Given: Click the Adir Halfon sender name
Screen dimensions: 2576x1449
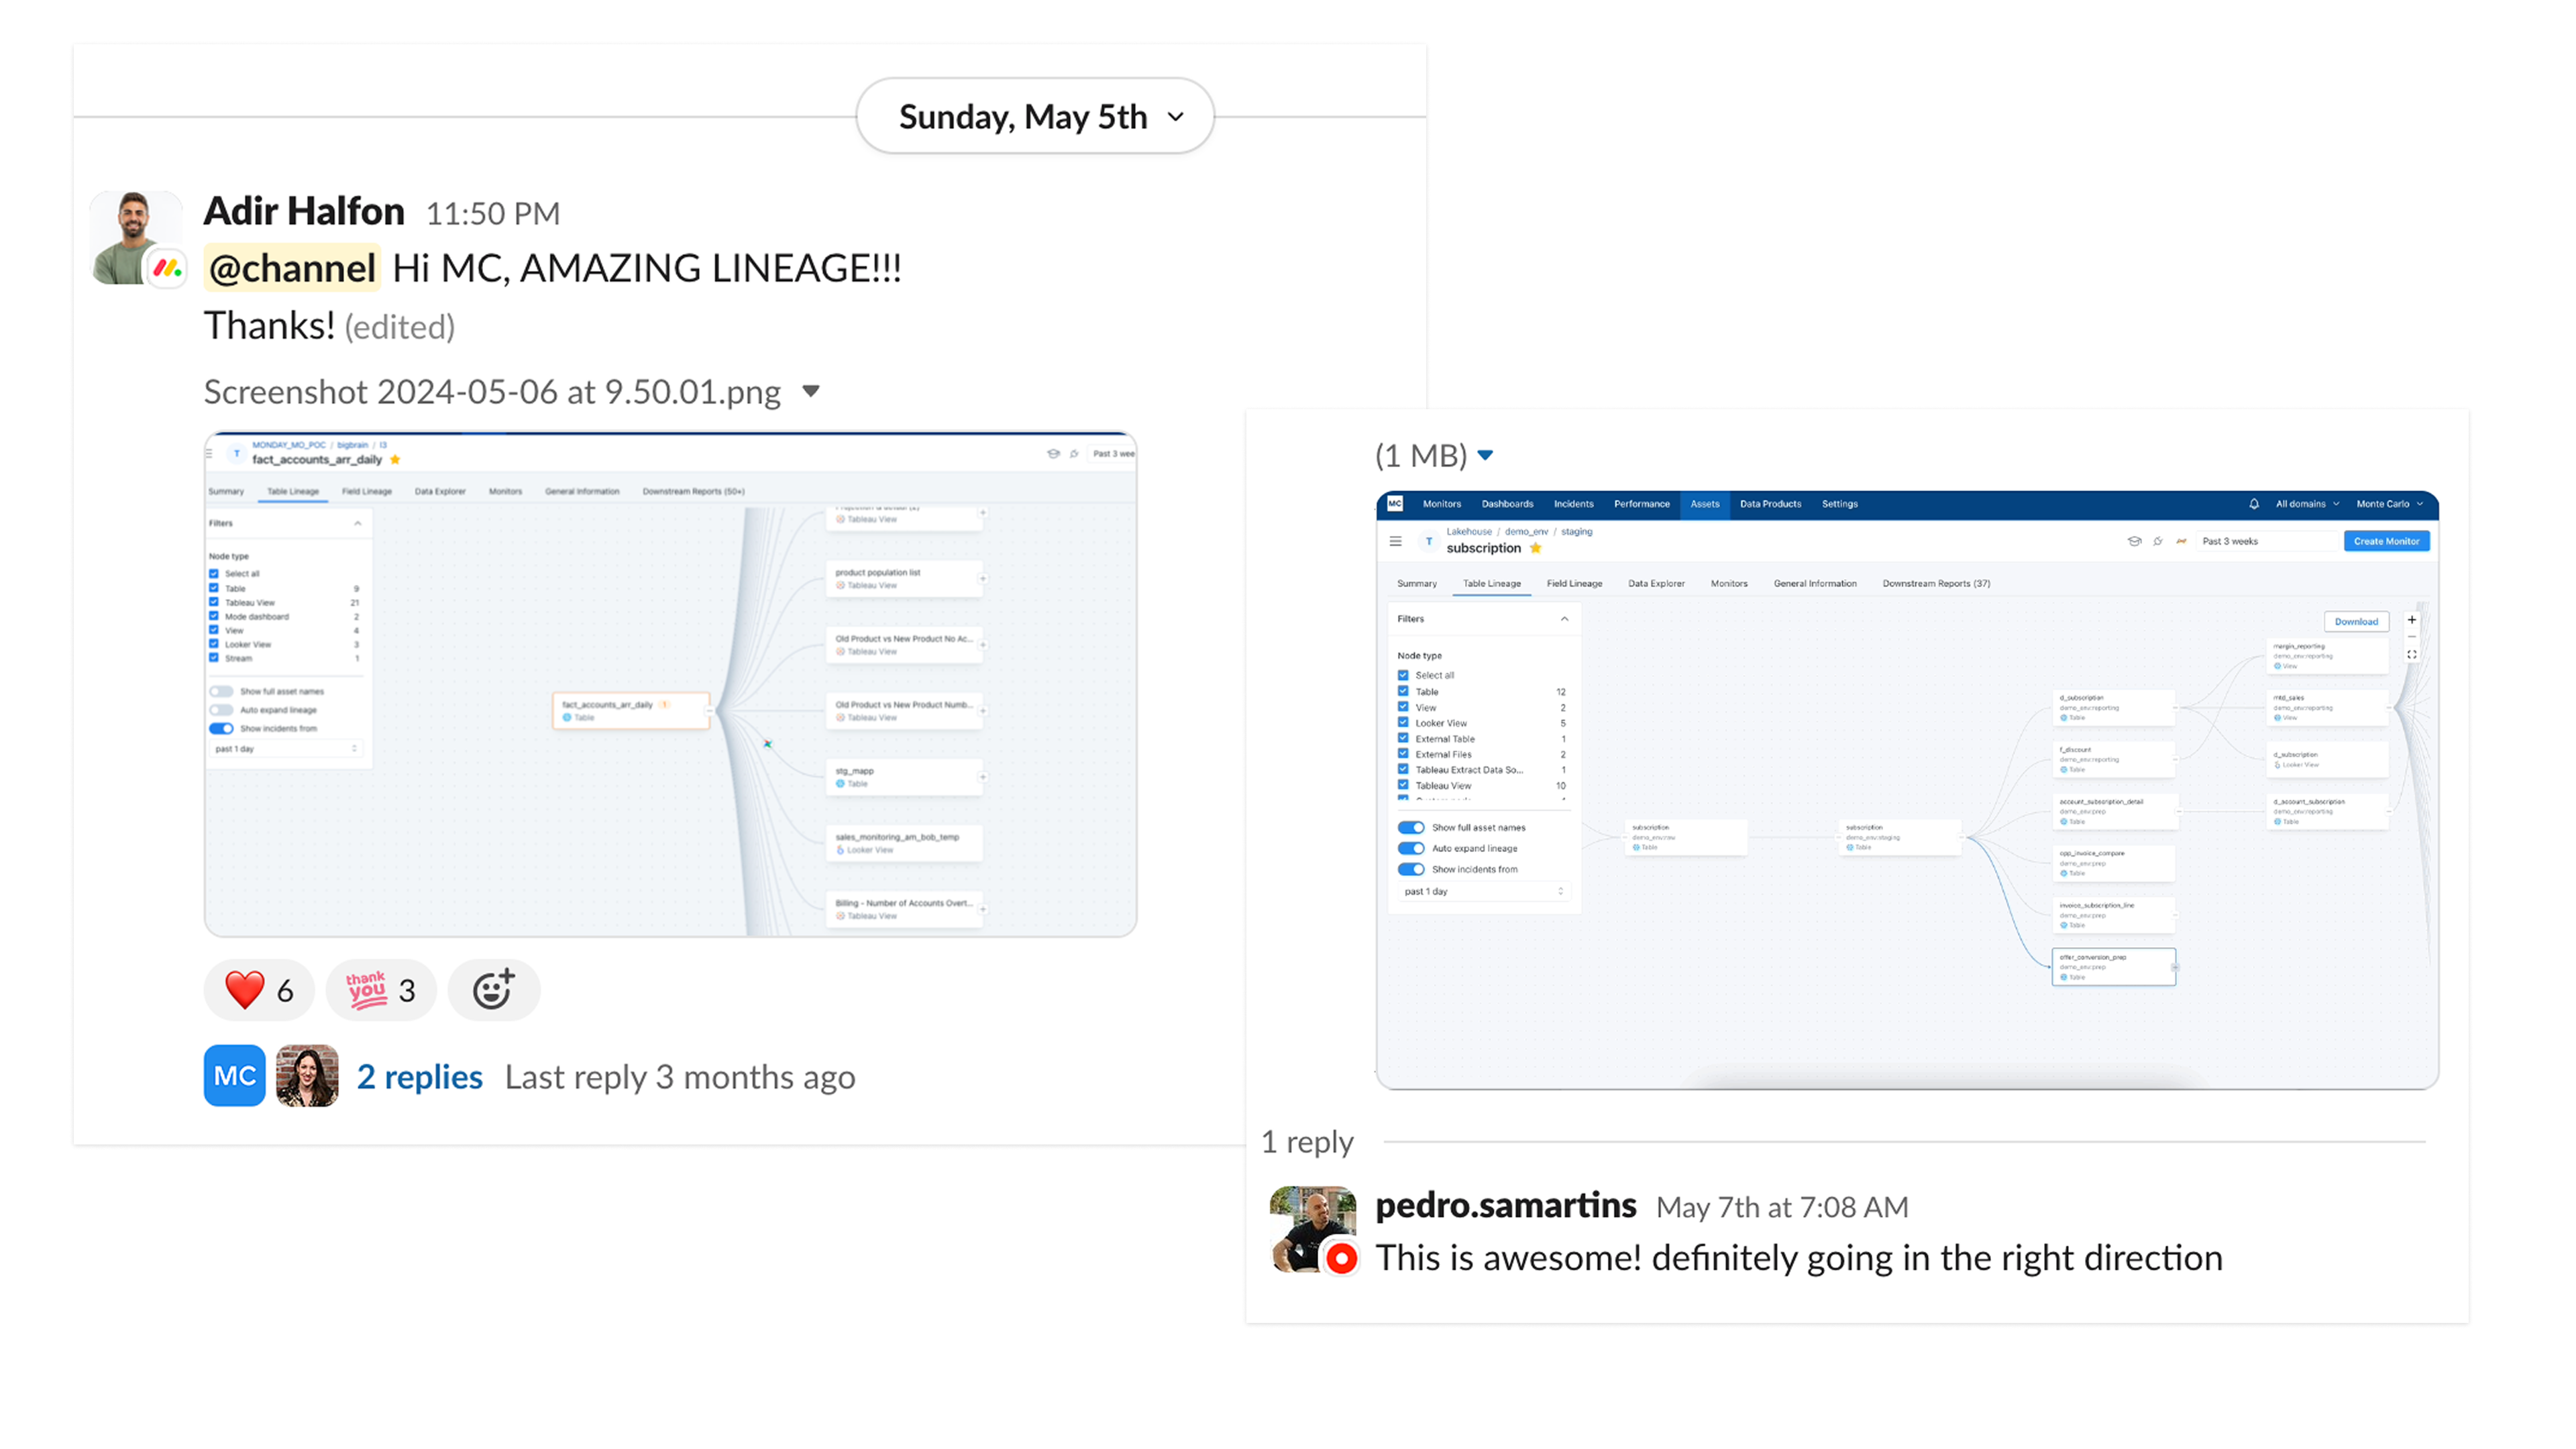Looking at the screenshot, I should click(304, 211).
